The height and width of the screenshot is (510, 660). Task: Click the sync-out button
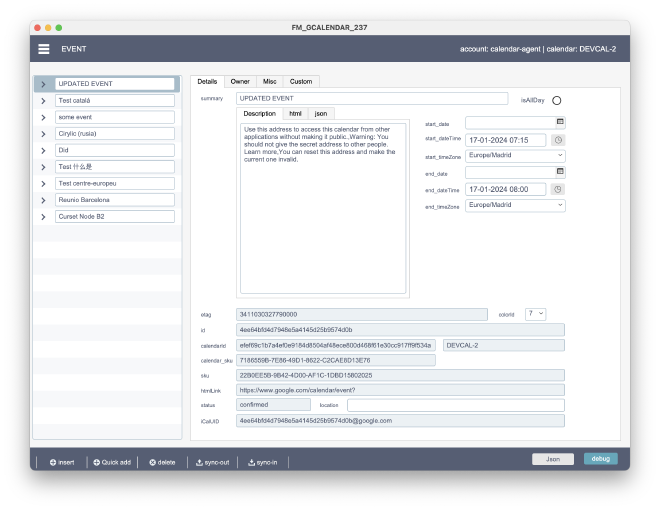[x=213, y=462]
